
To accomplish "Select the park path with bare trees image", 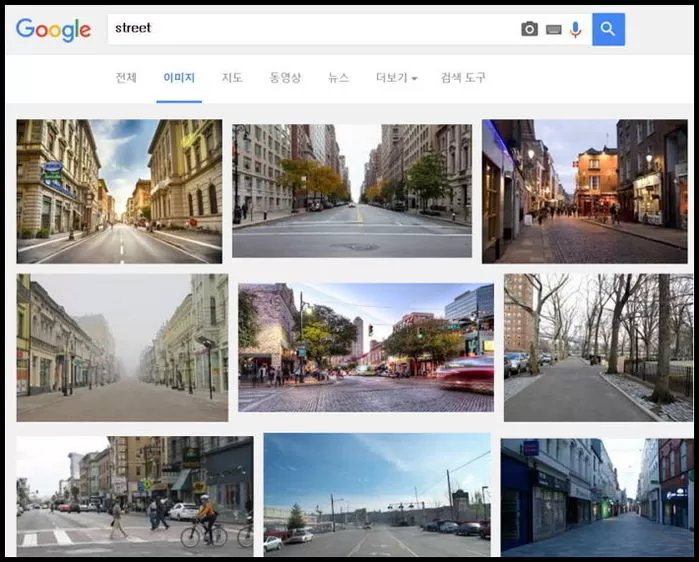I will coord(597,347).
